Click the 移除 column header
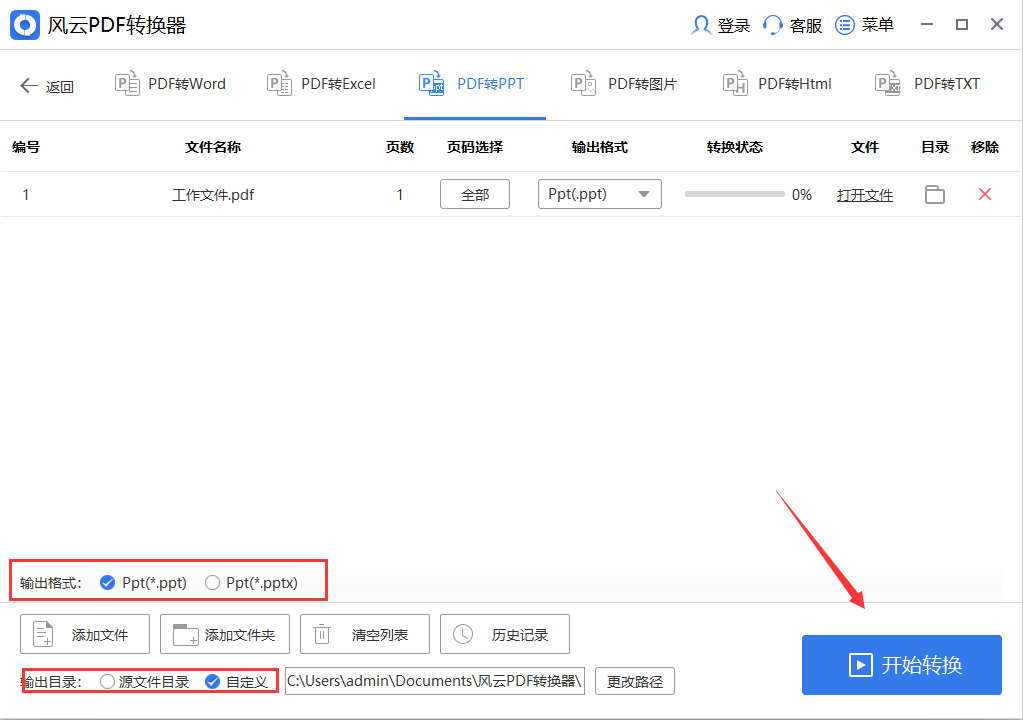The image size is (1023, 720). (985, 147)
